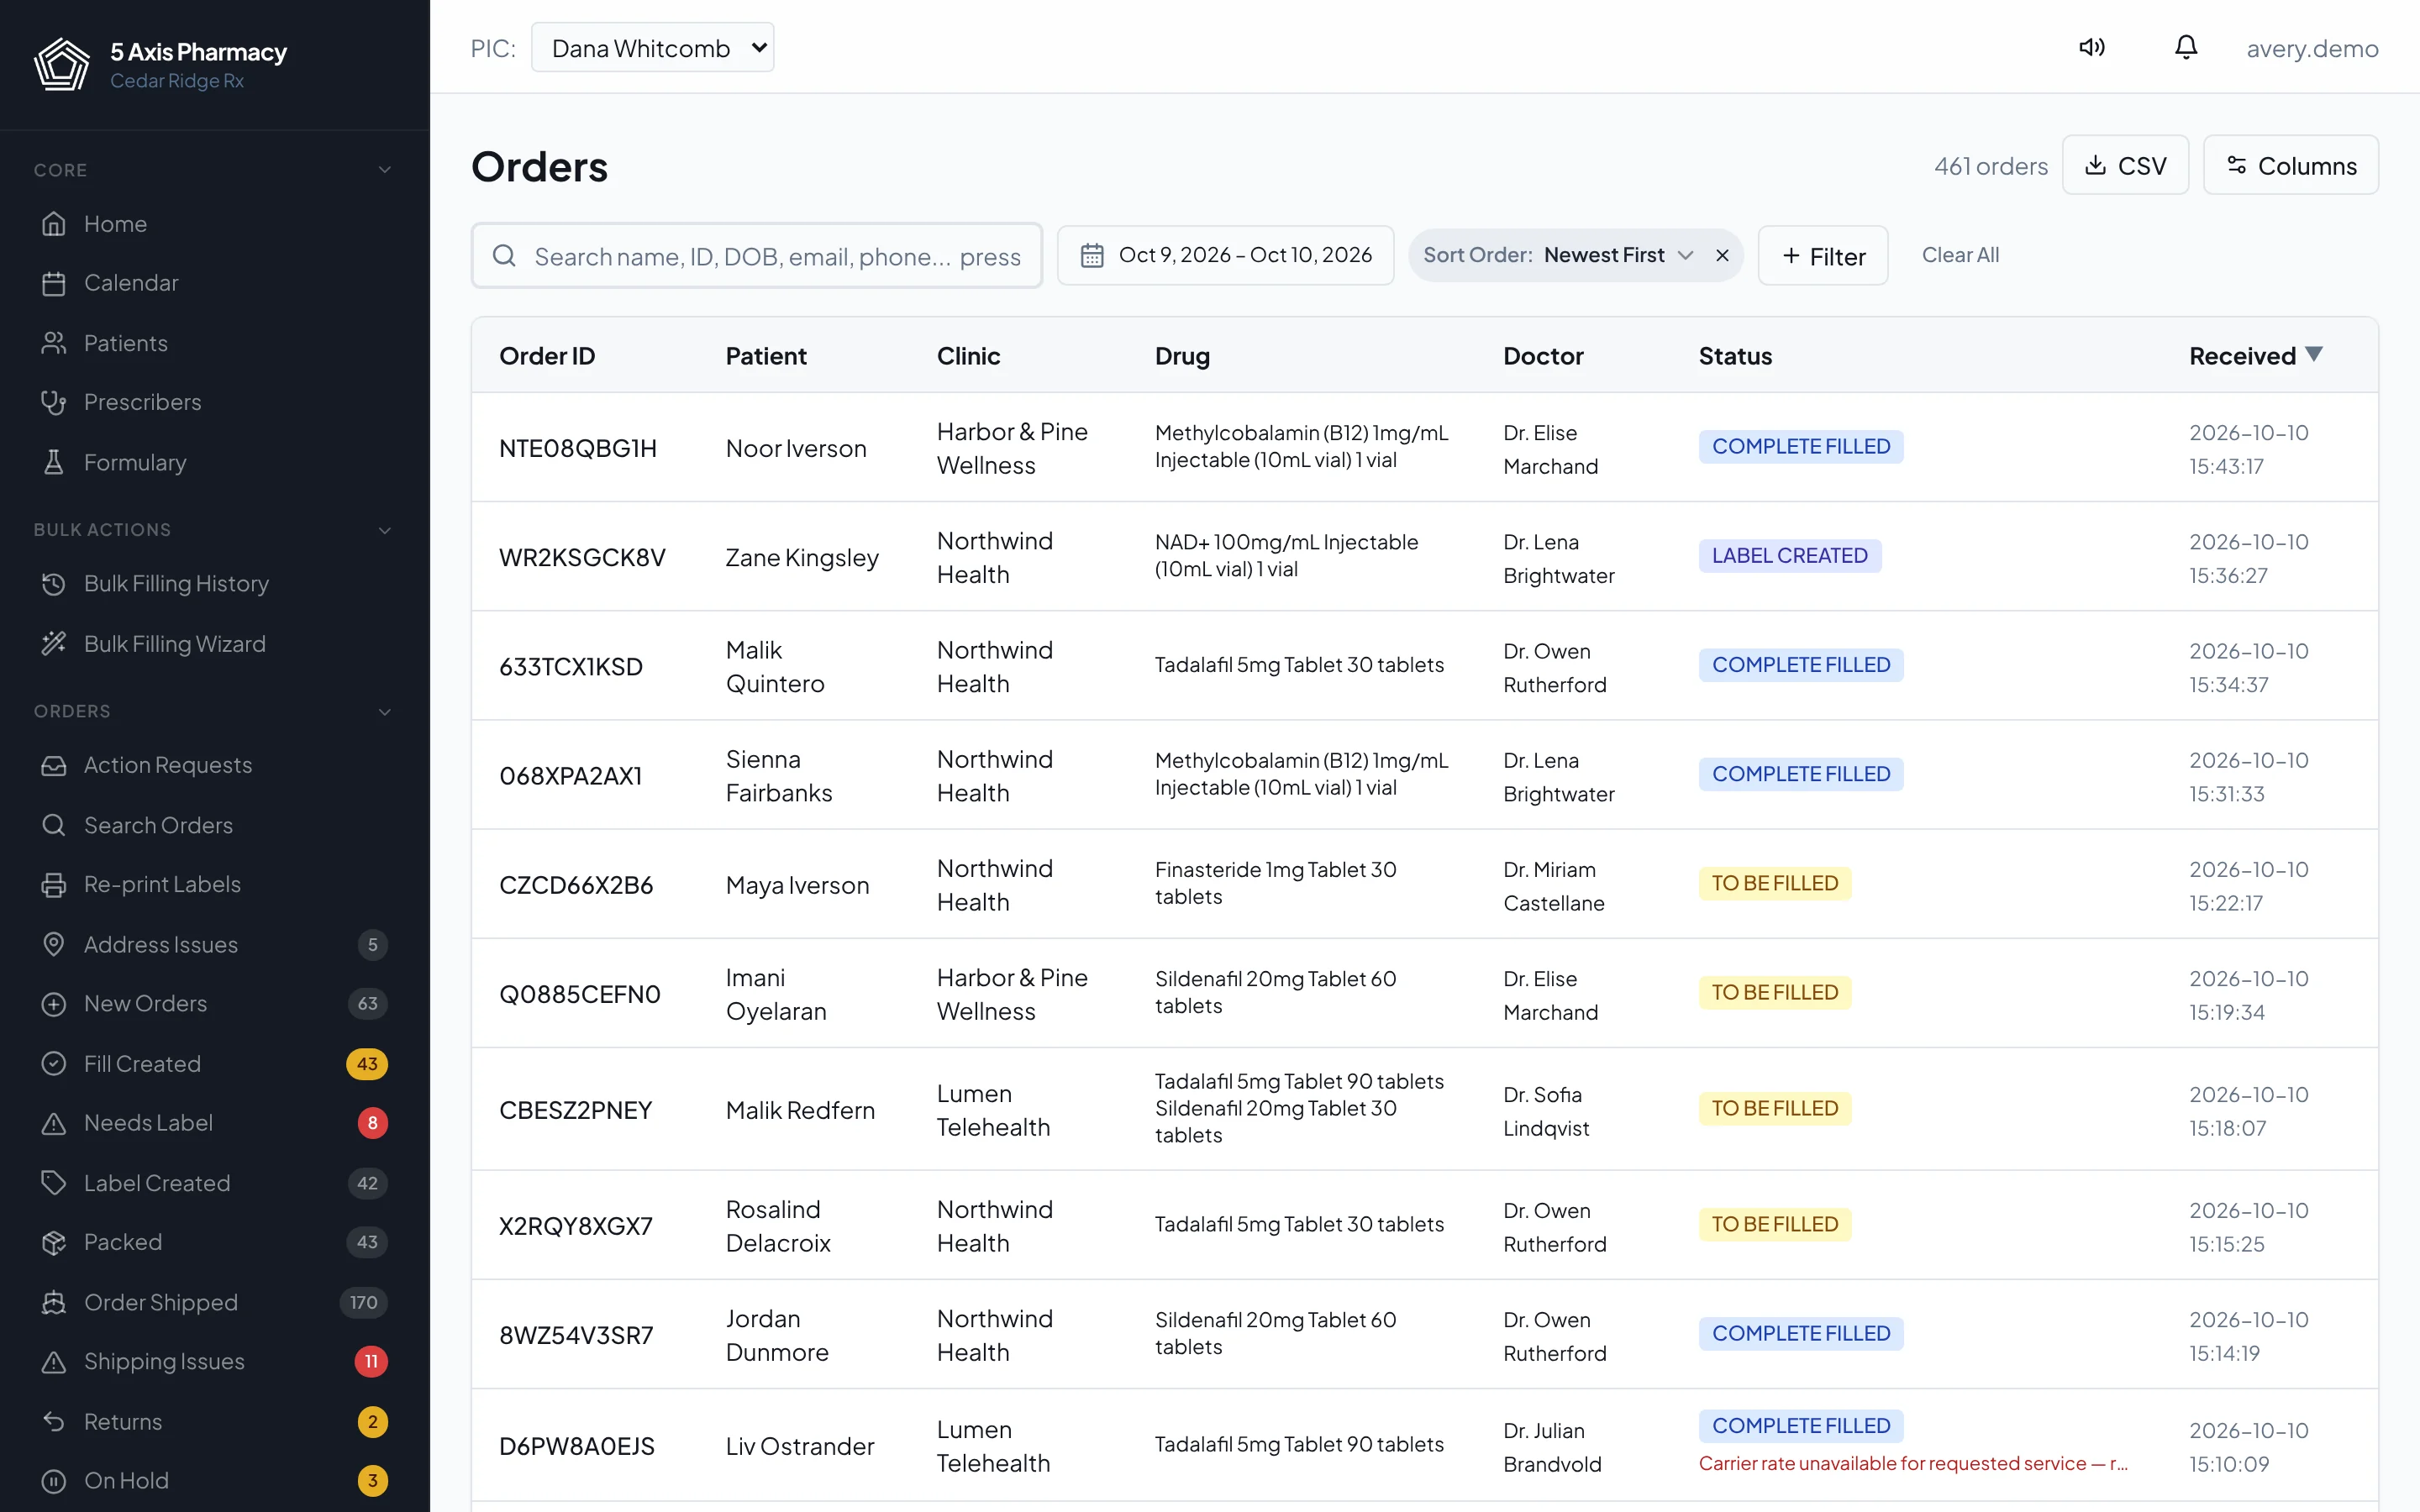Image resolution: width=2420 pixels, height=1512 pixels.
Task: Open Re-print Labels
Action: (x=215, y=885)
